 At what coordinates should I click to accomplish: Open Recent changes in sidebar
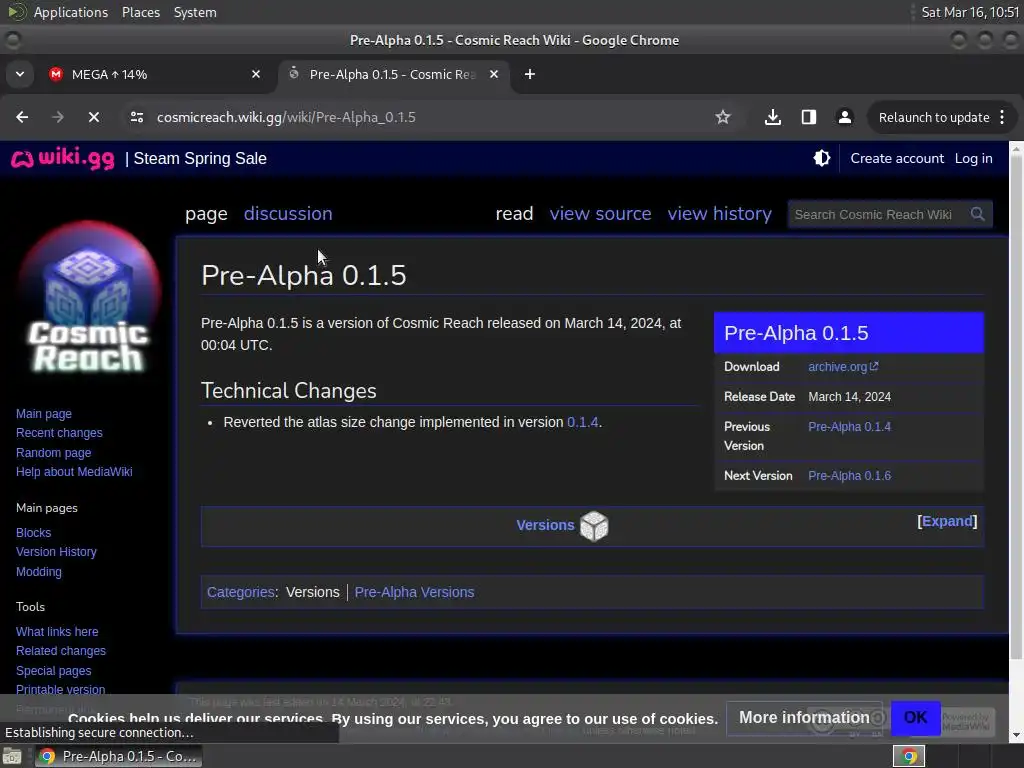(x=59, y=433)
